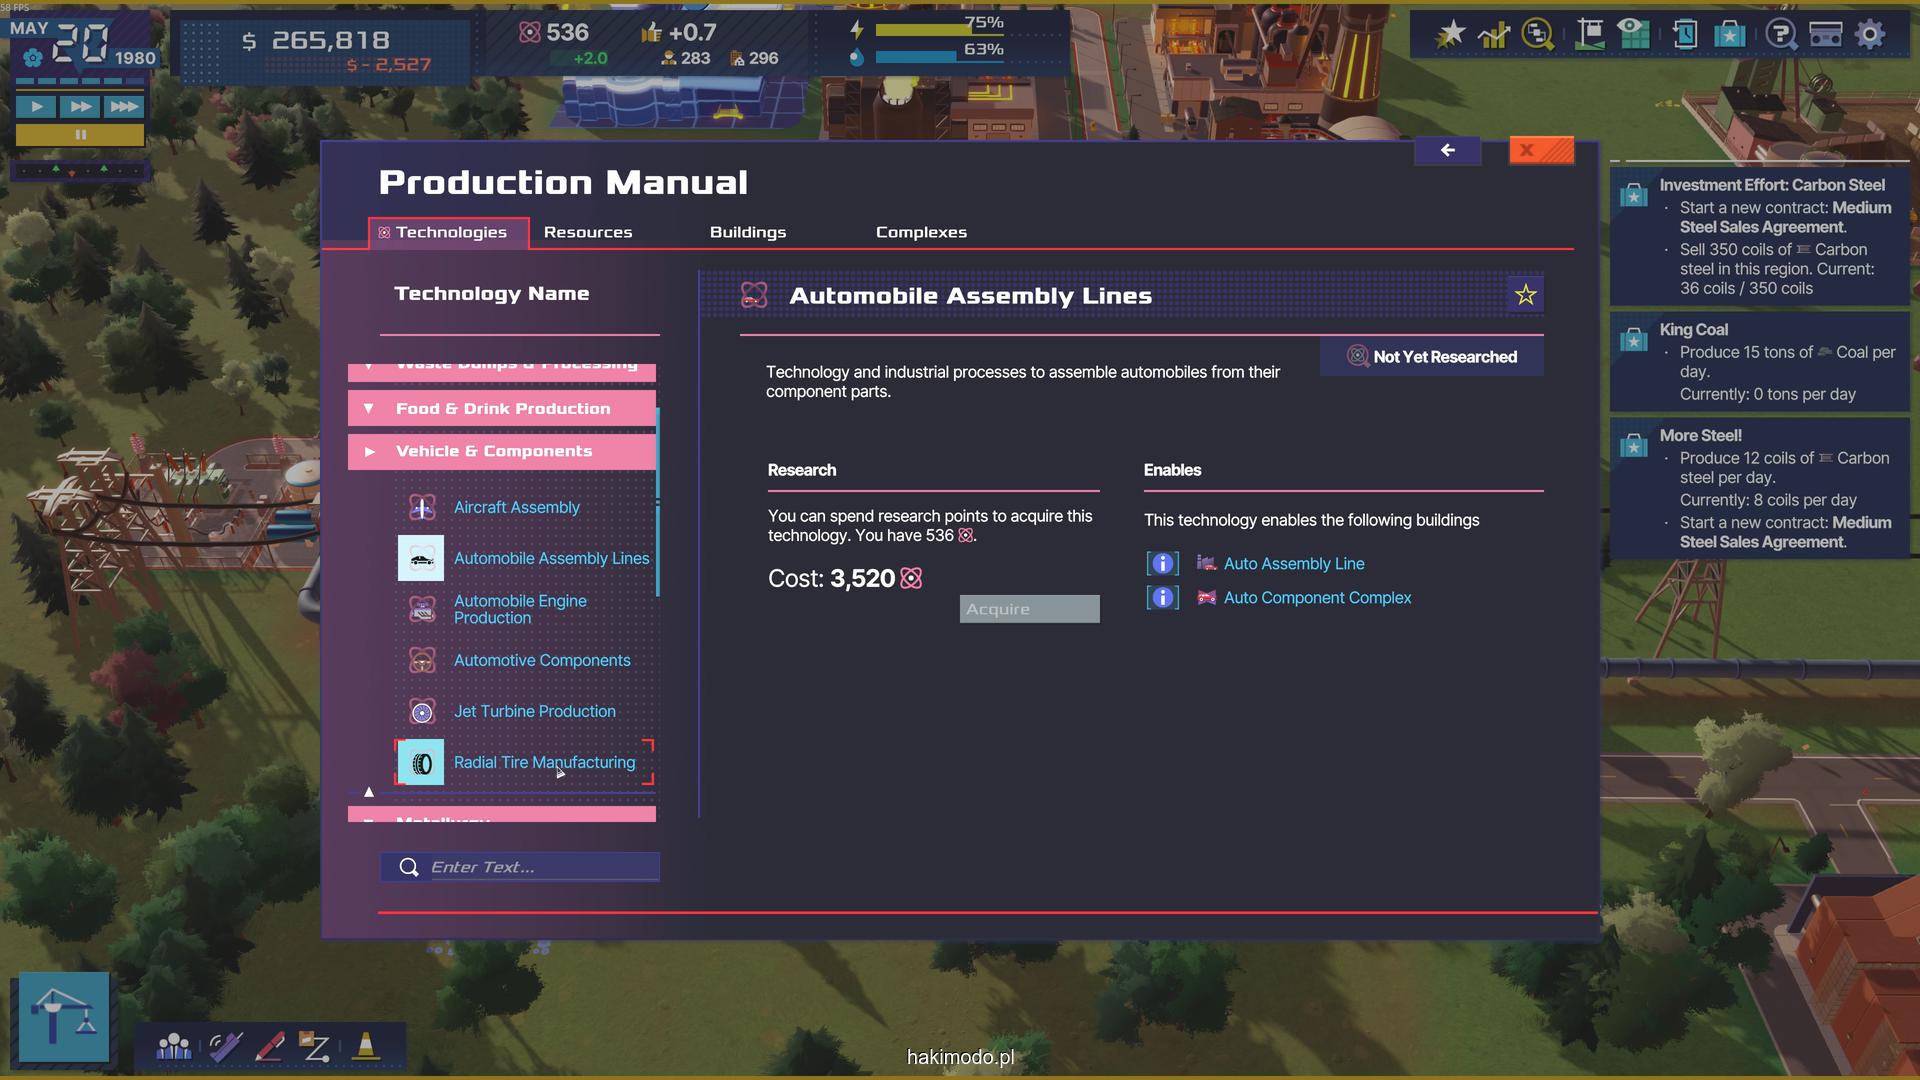
Task: Open the construction crane build menu
Action: (64, 1016)
